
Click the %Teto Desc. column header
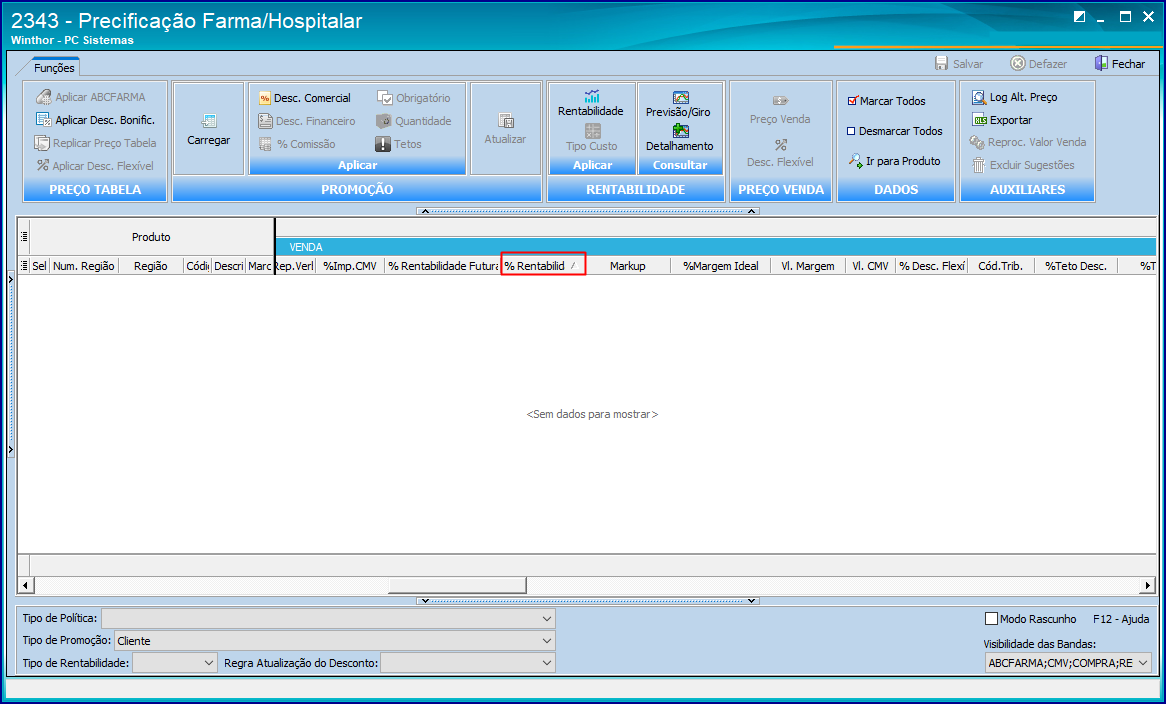[x=1075, y=265]
